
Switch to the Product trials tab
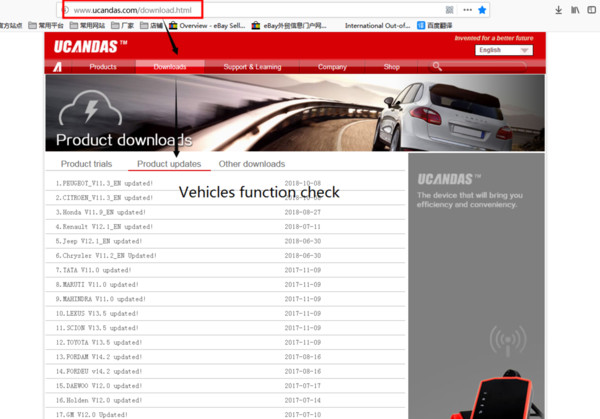(x=86, y=164)
